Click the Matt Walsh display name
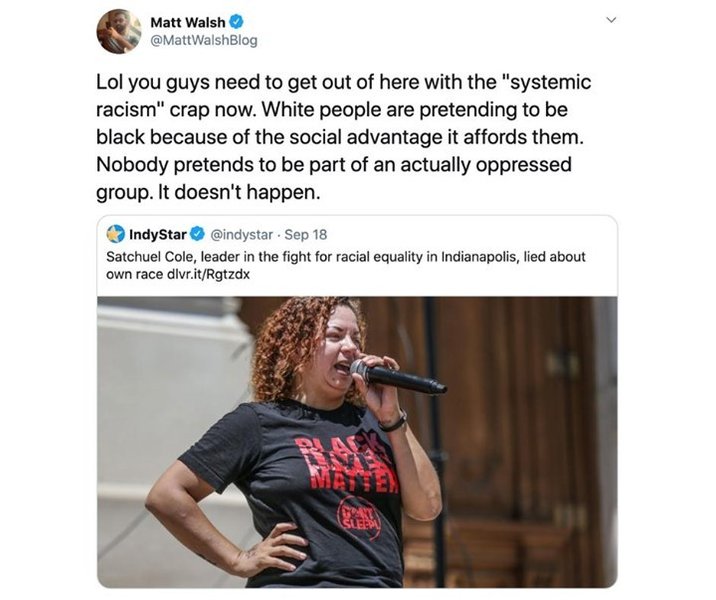The width and height of the screenshot is (716, 600). point(188,22)
